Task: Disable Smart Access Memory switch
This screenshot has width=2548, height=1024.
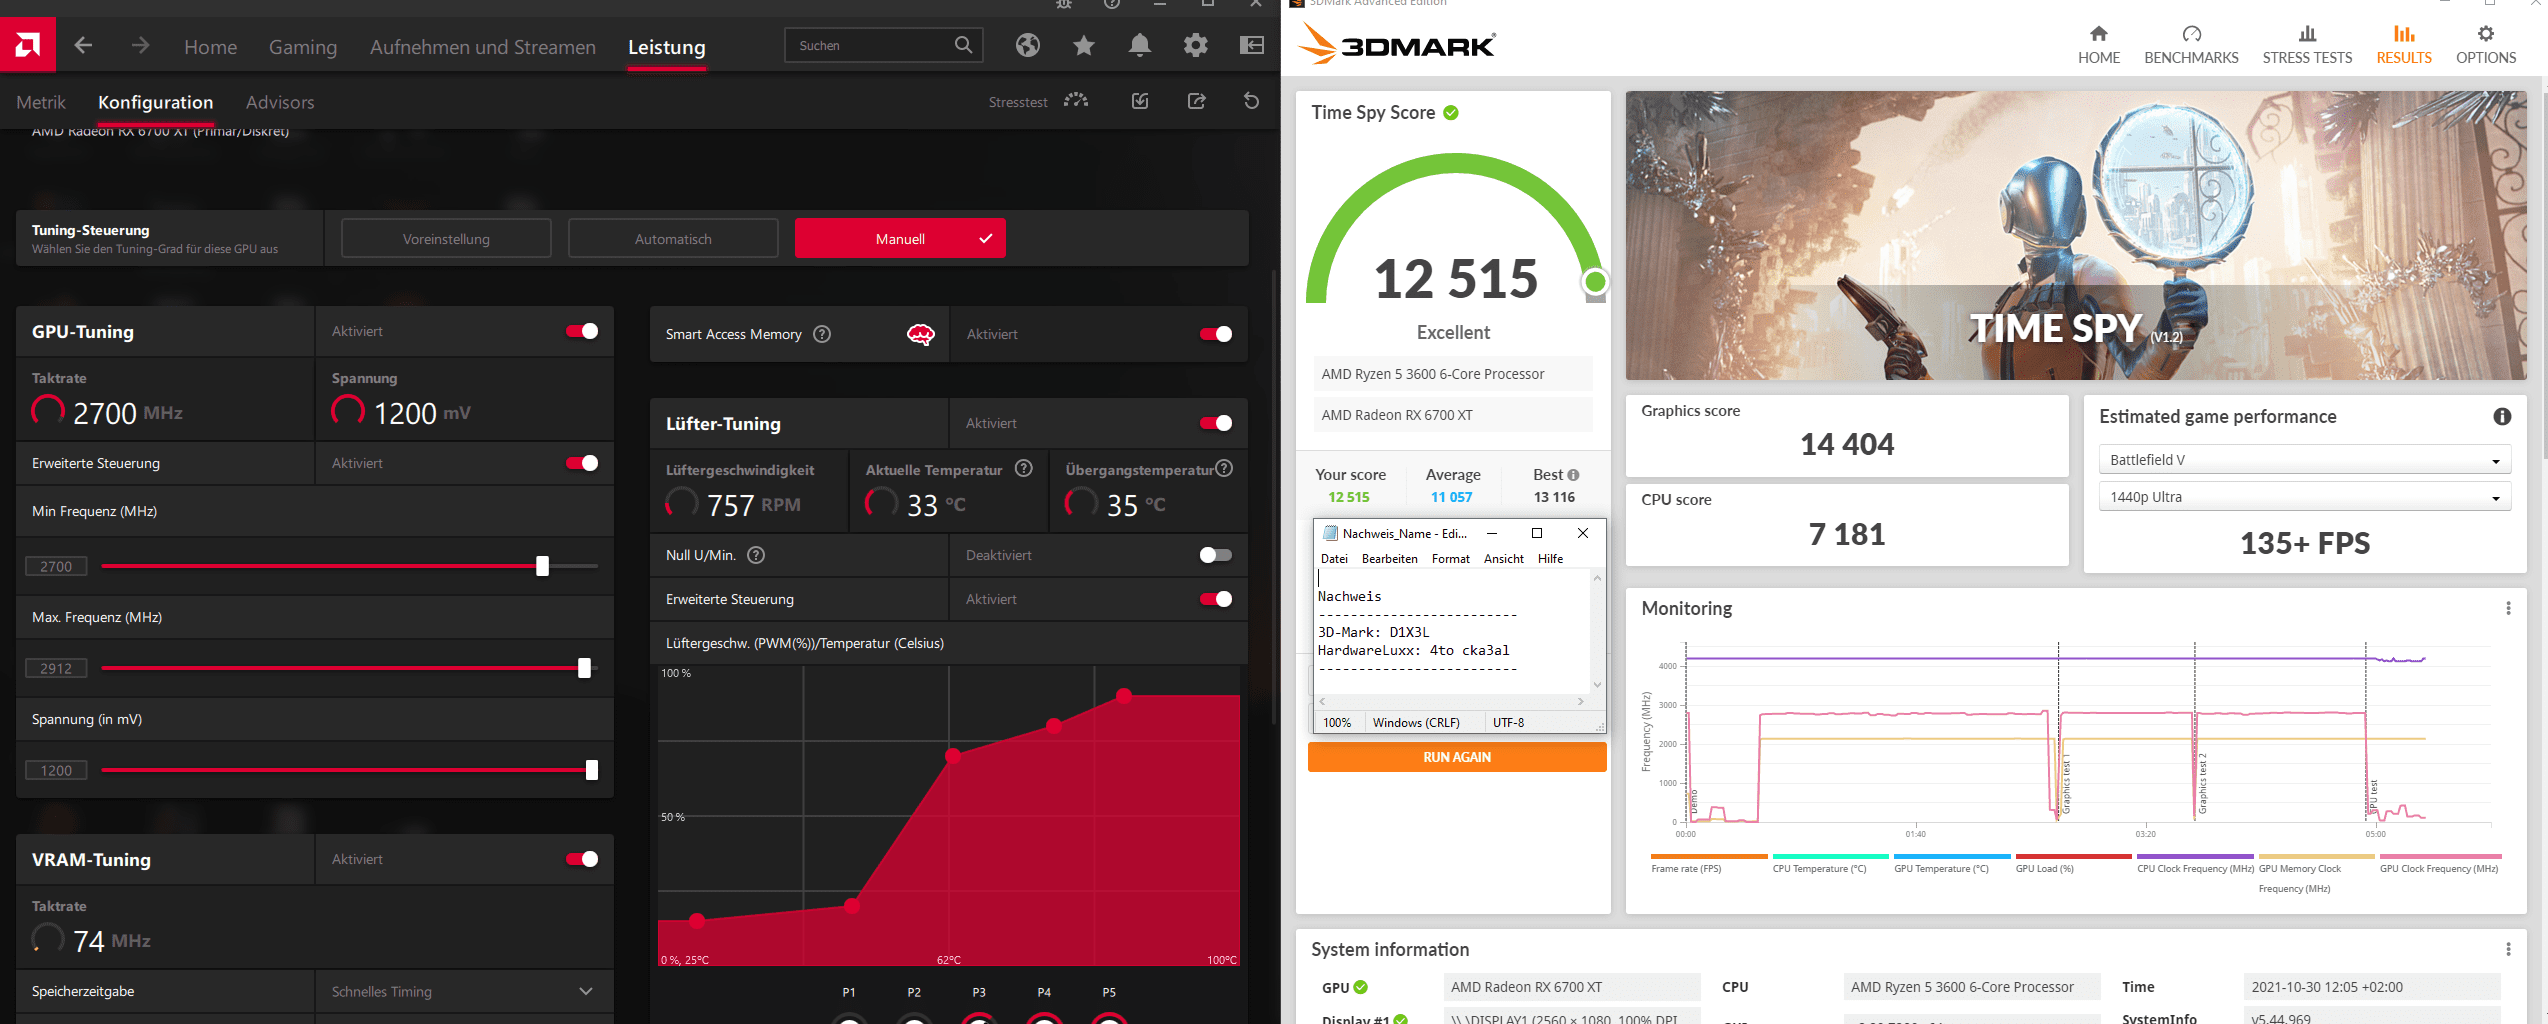Action: point(1216,334)
